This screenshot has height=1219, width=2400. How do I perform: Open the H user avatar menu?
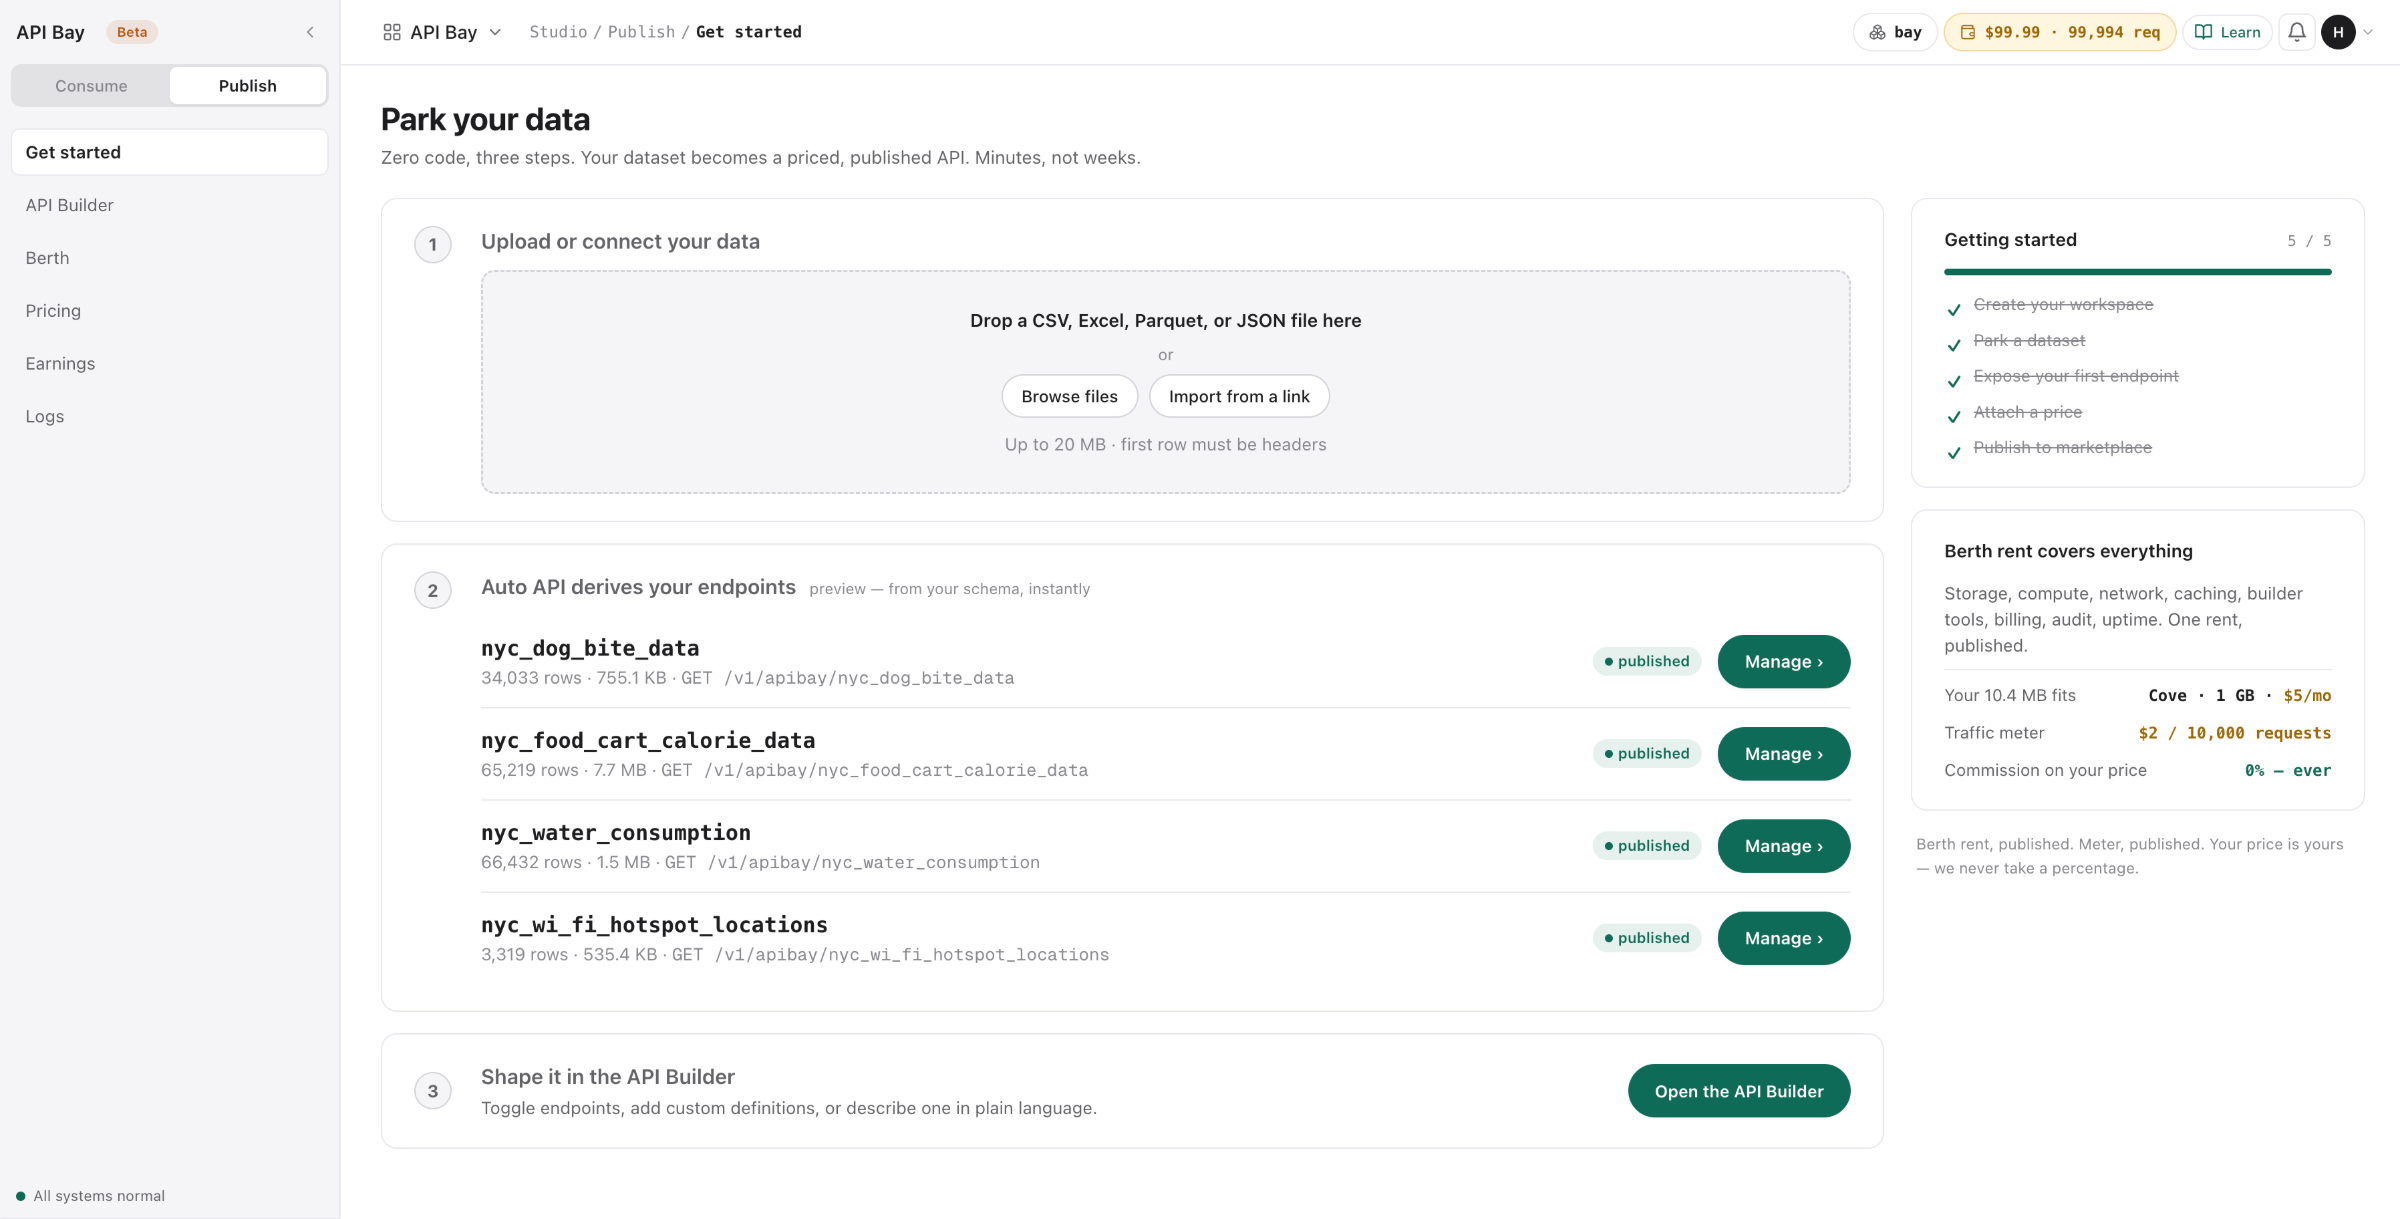pyautogui.click(x=2338, y=32)
